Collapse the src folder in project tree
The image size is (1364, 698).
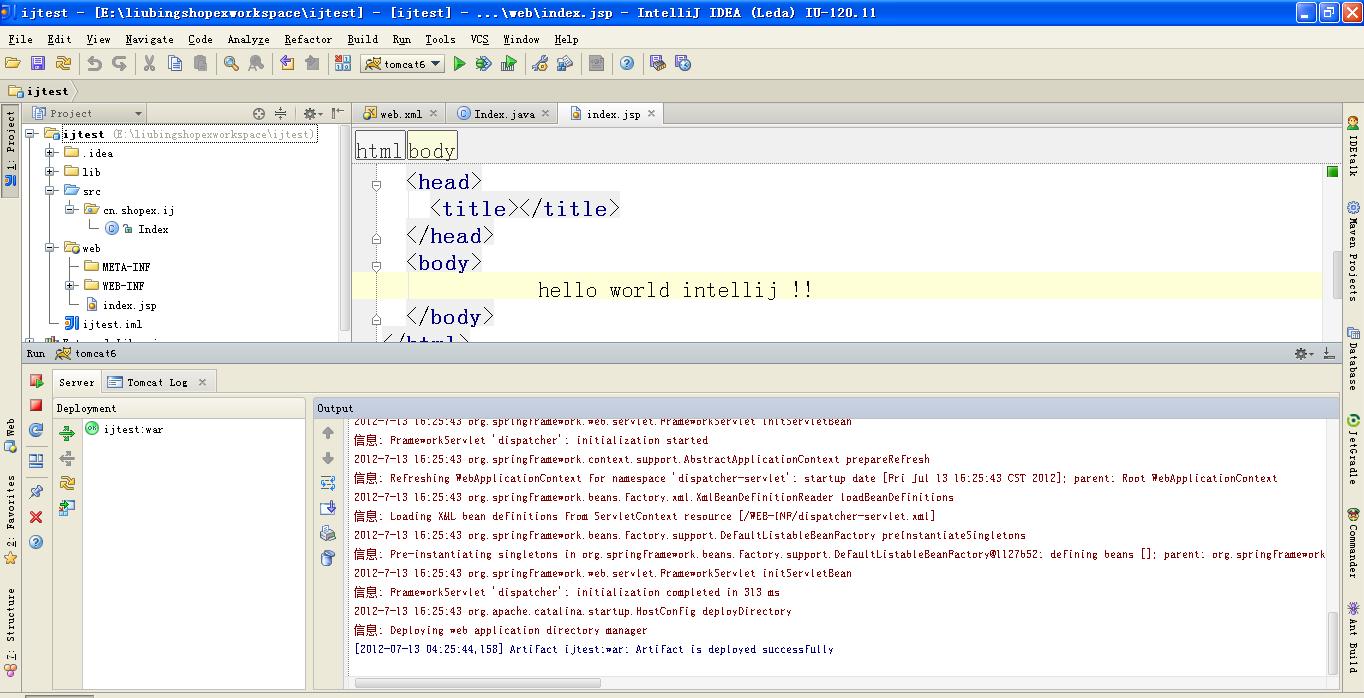(x=50, y=191)
